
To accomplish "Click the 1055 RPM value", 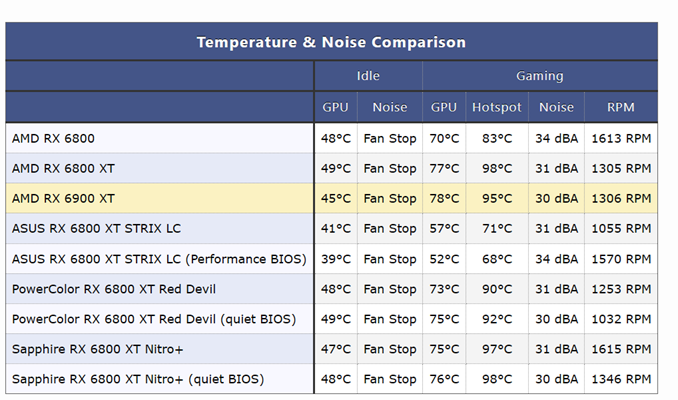I will [621, 228].
